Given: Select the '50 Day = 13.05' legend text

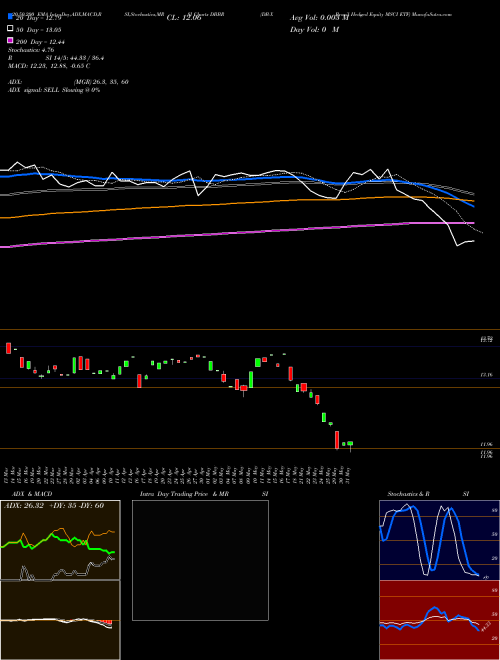Looking at the screenshot, I should 38,30.
